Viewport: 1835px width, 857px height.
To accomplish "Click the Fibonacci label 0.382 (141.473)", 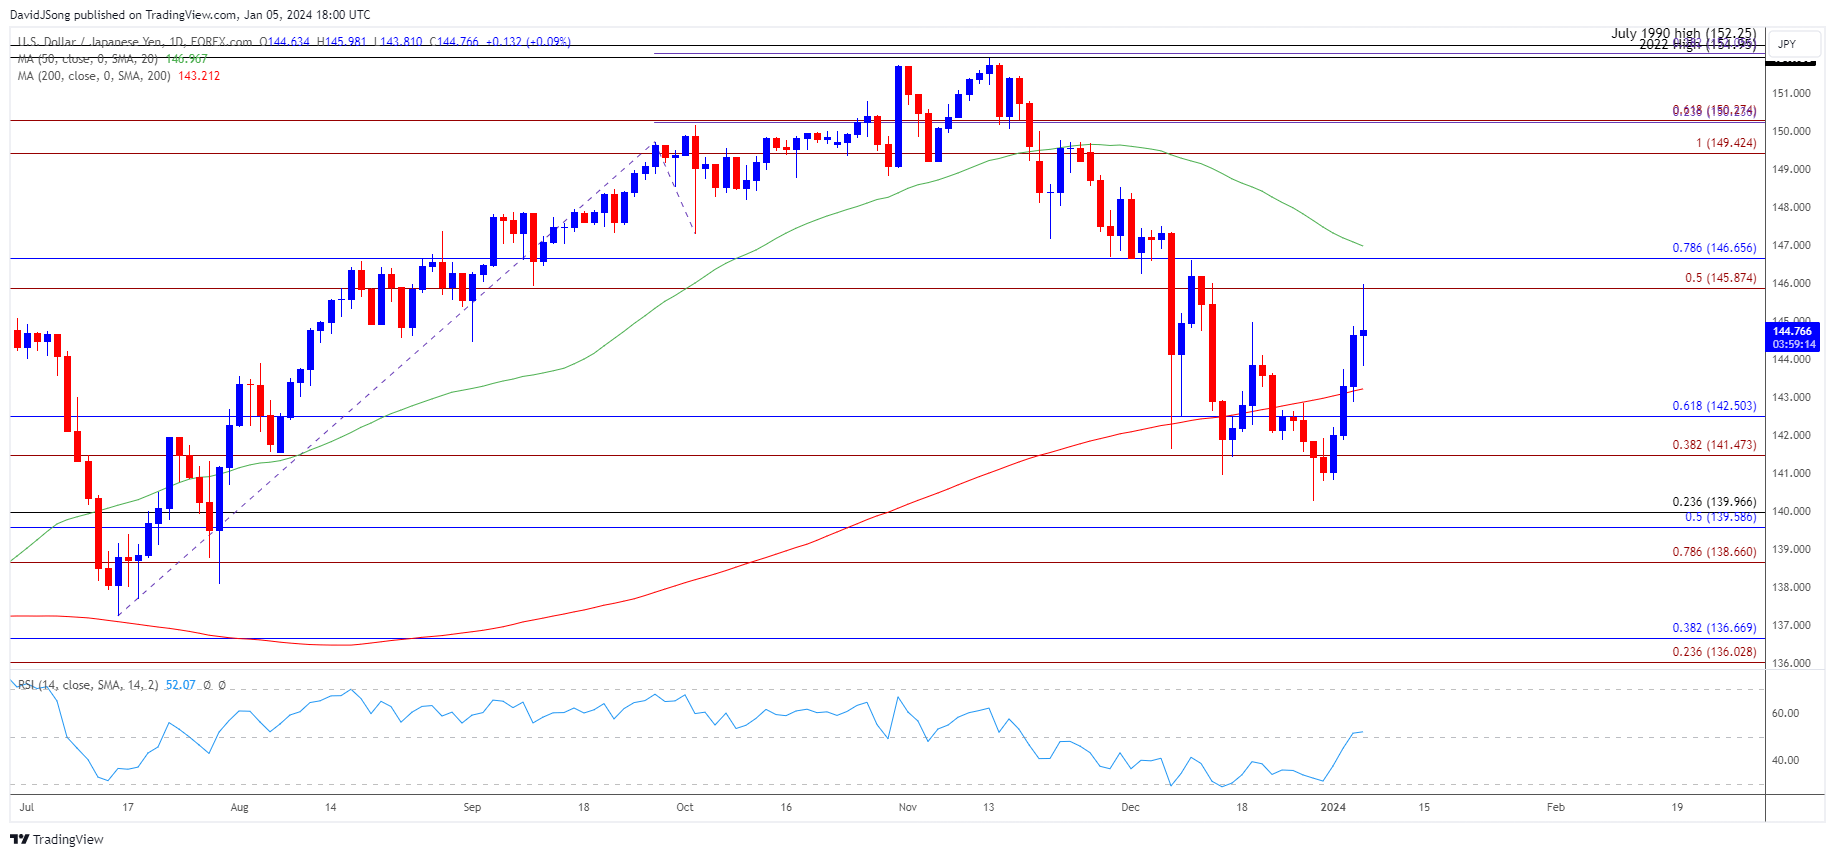I will [x=1714, y=445].
